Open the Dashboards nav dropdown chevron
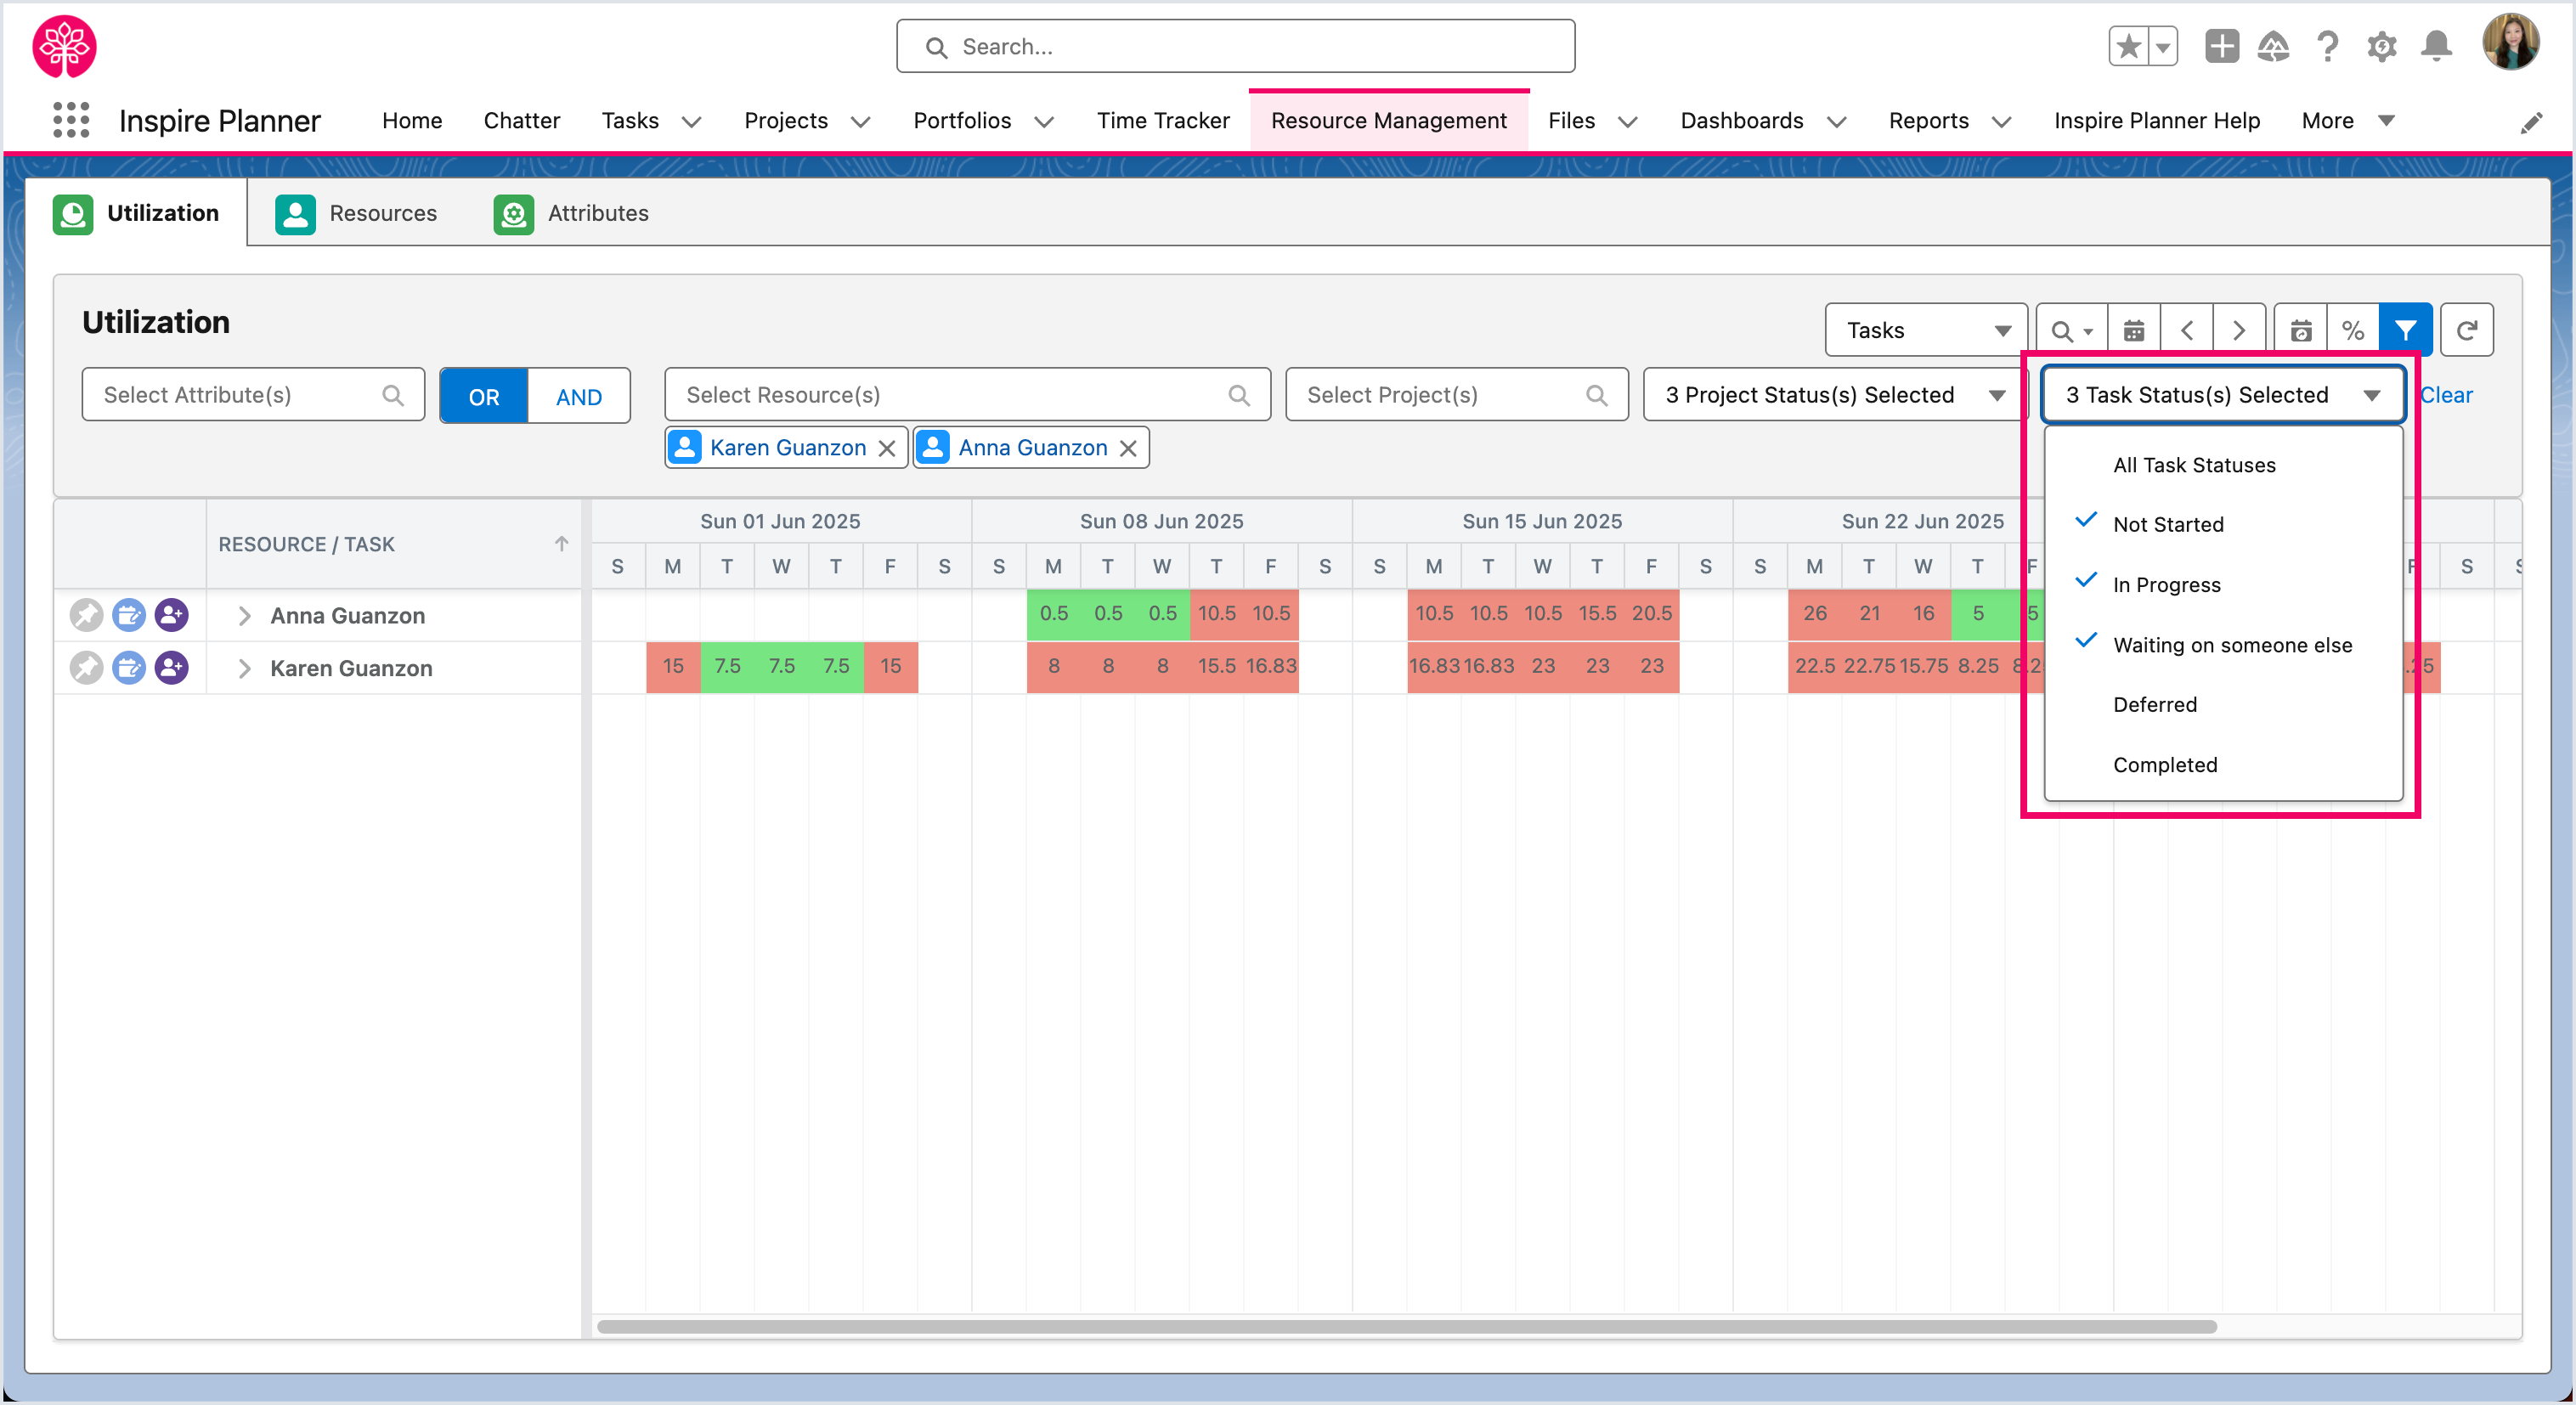Screen dimensions: 2576x1405 pos(1836,122)
